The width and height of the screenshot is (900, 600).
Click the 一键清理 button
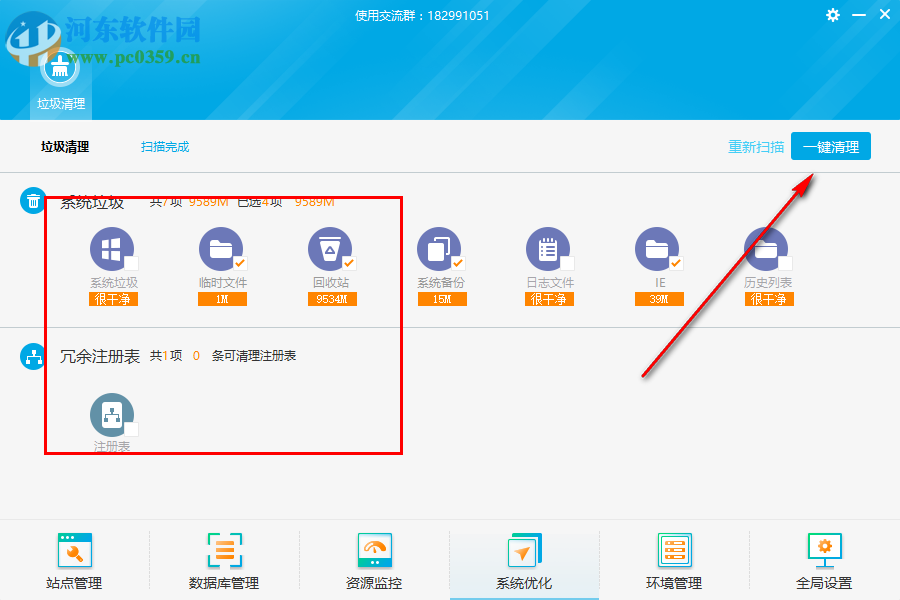click(x=831, y=146)
